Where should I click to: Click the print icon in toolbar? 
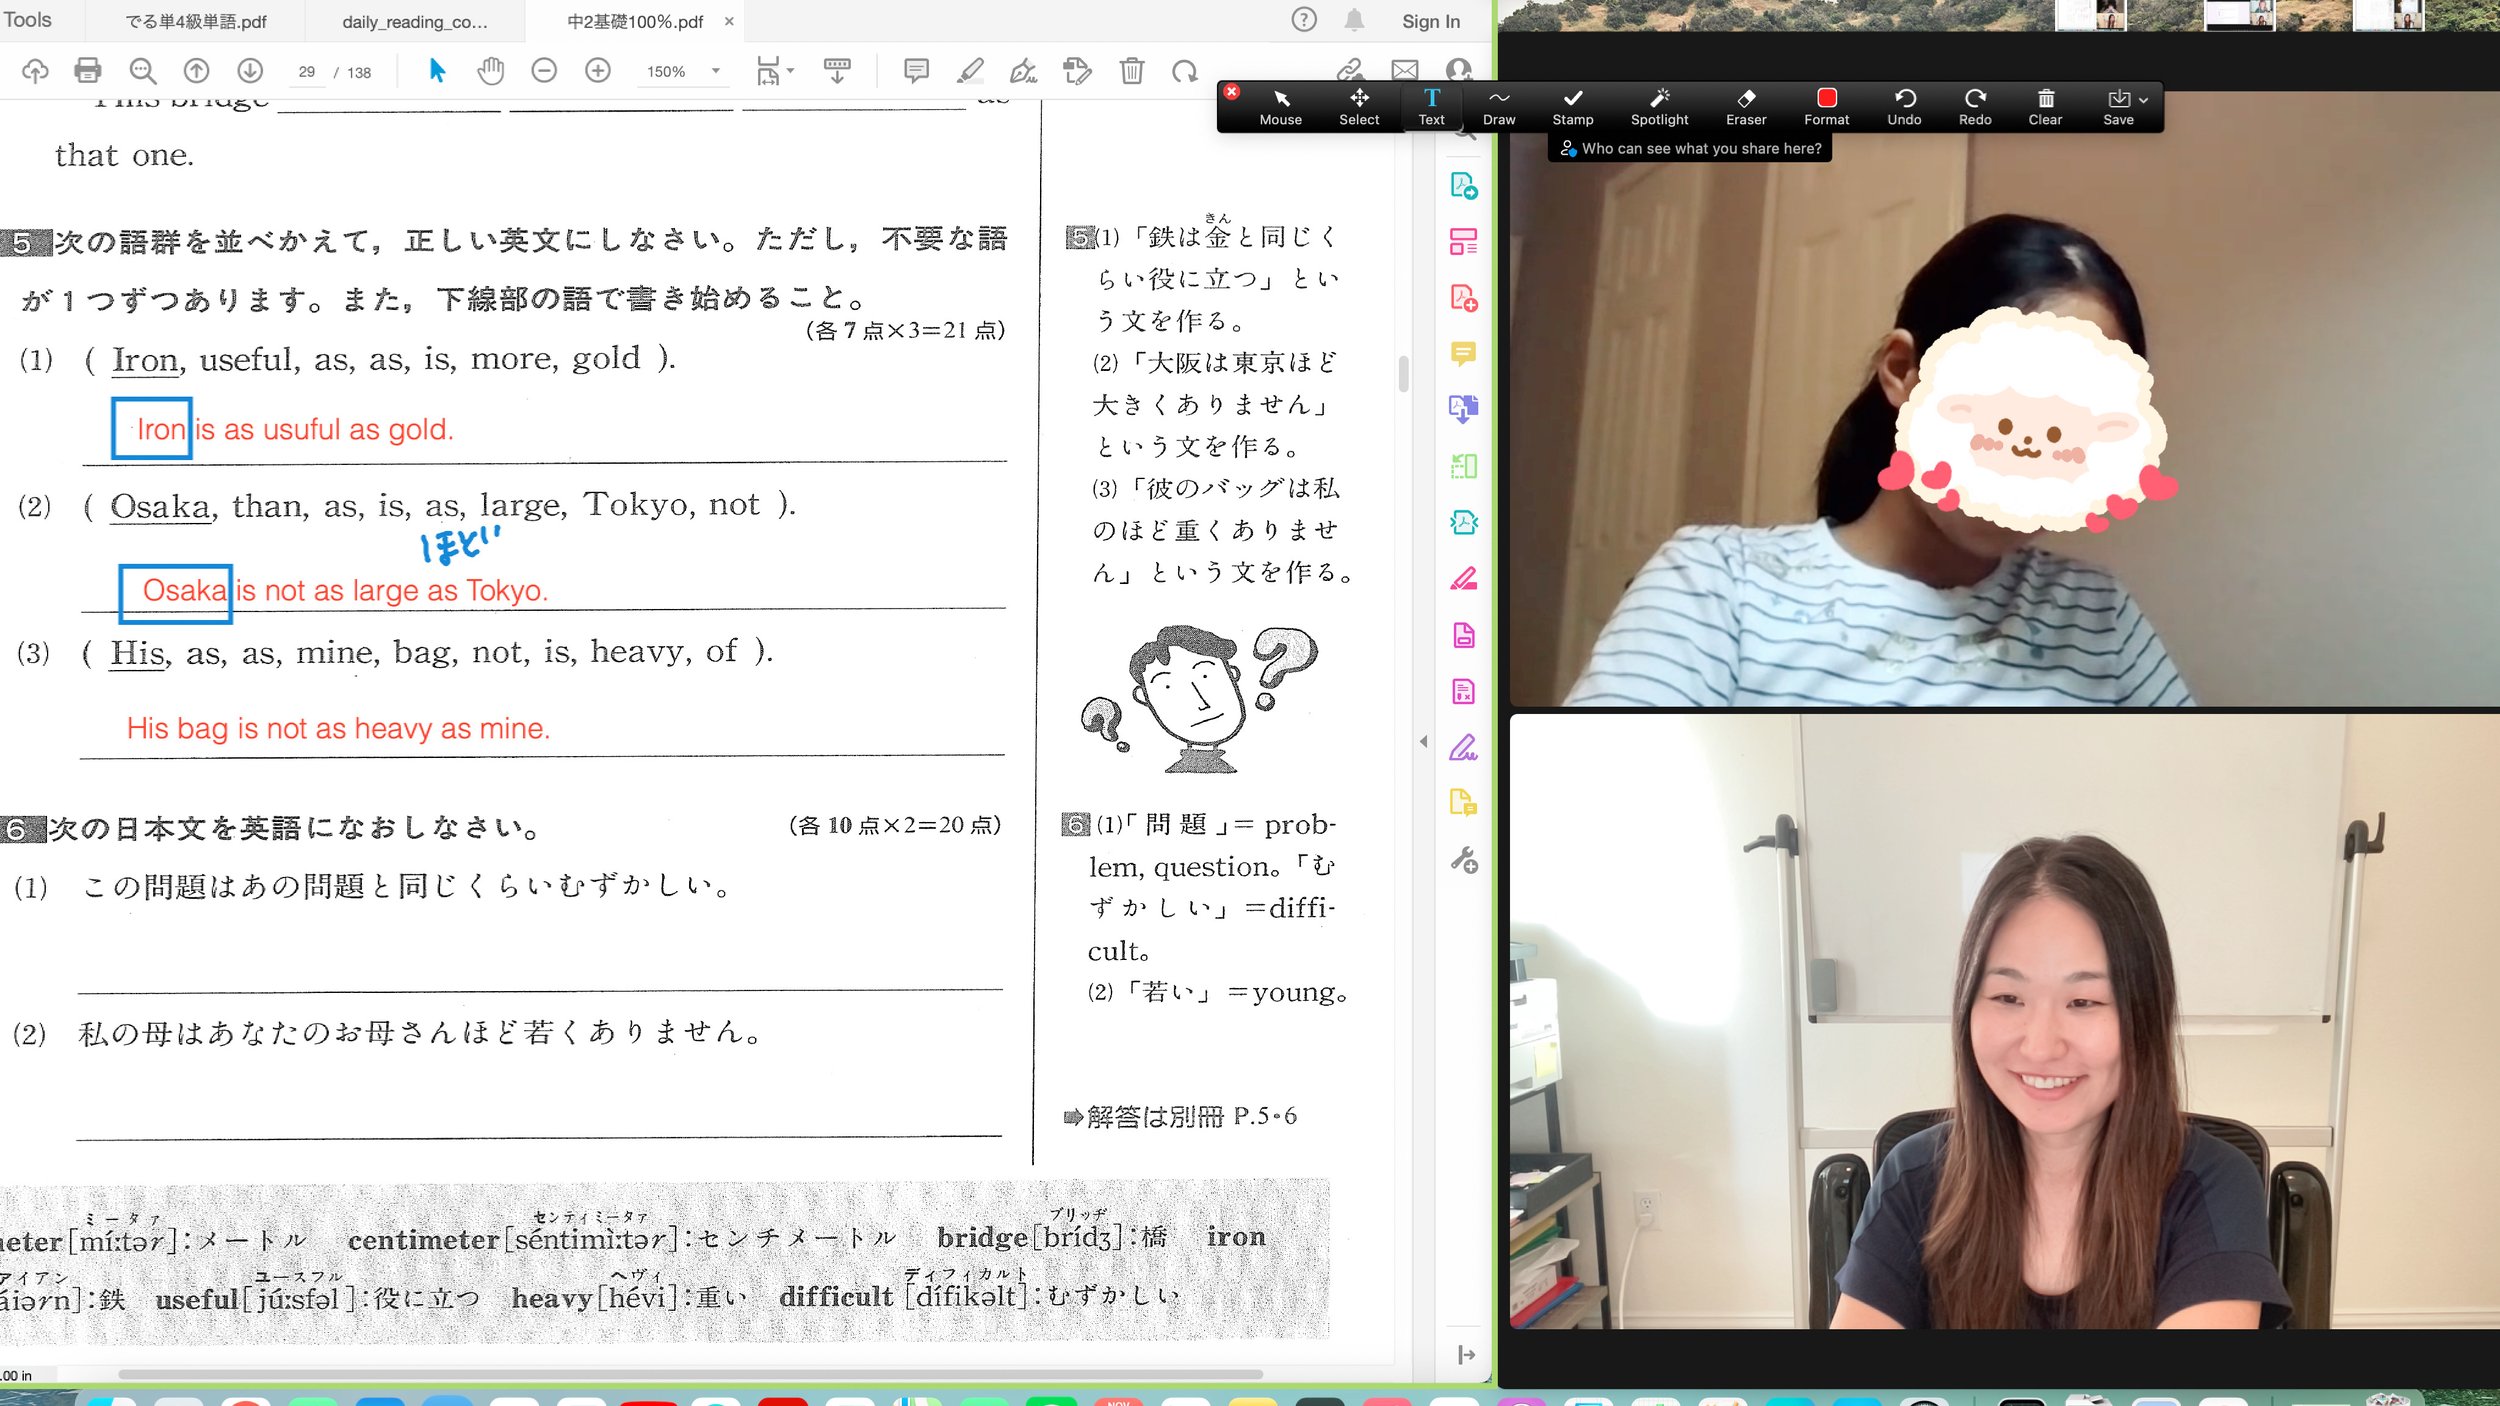click(88, 70)
